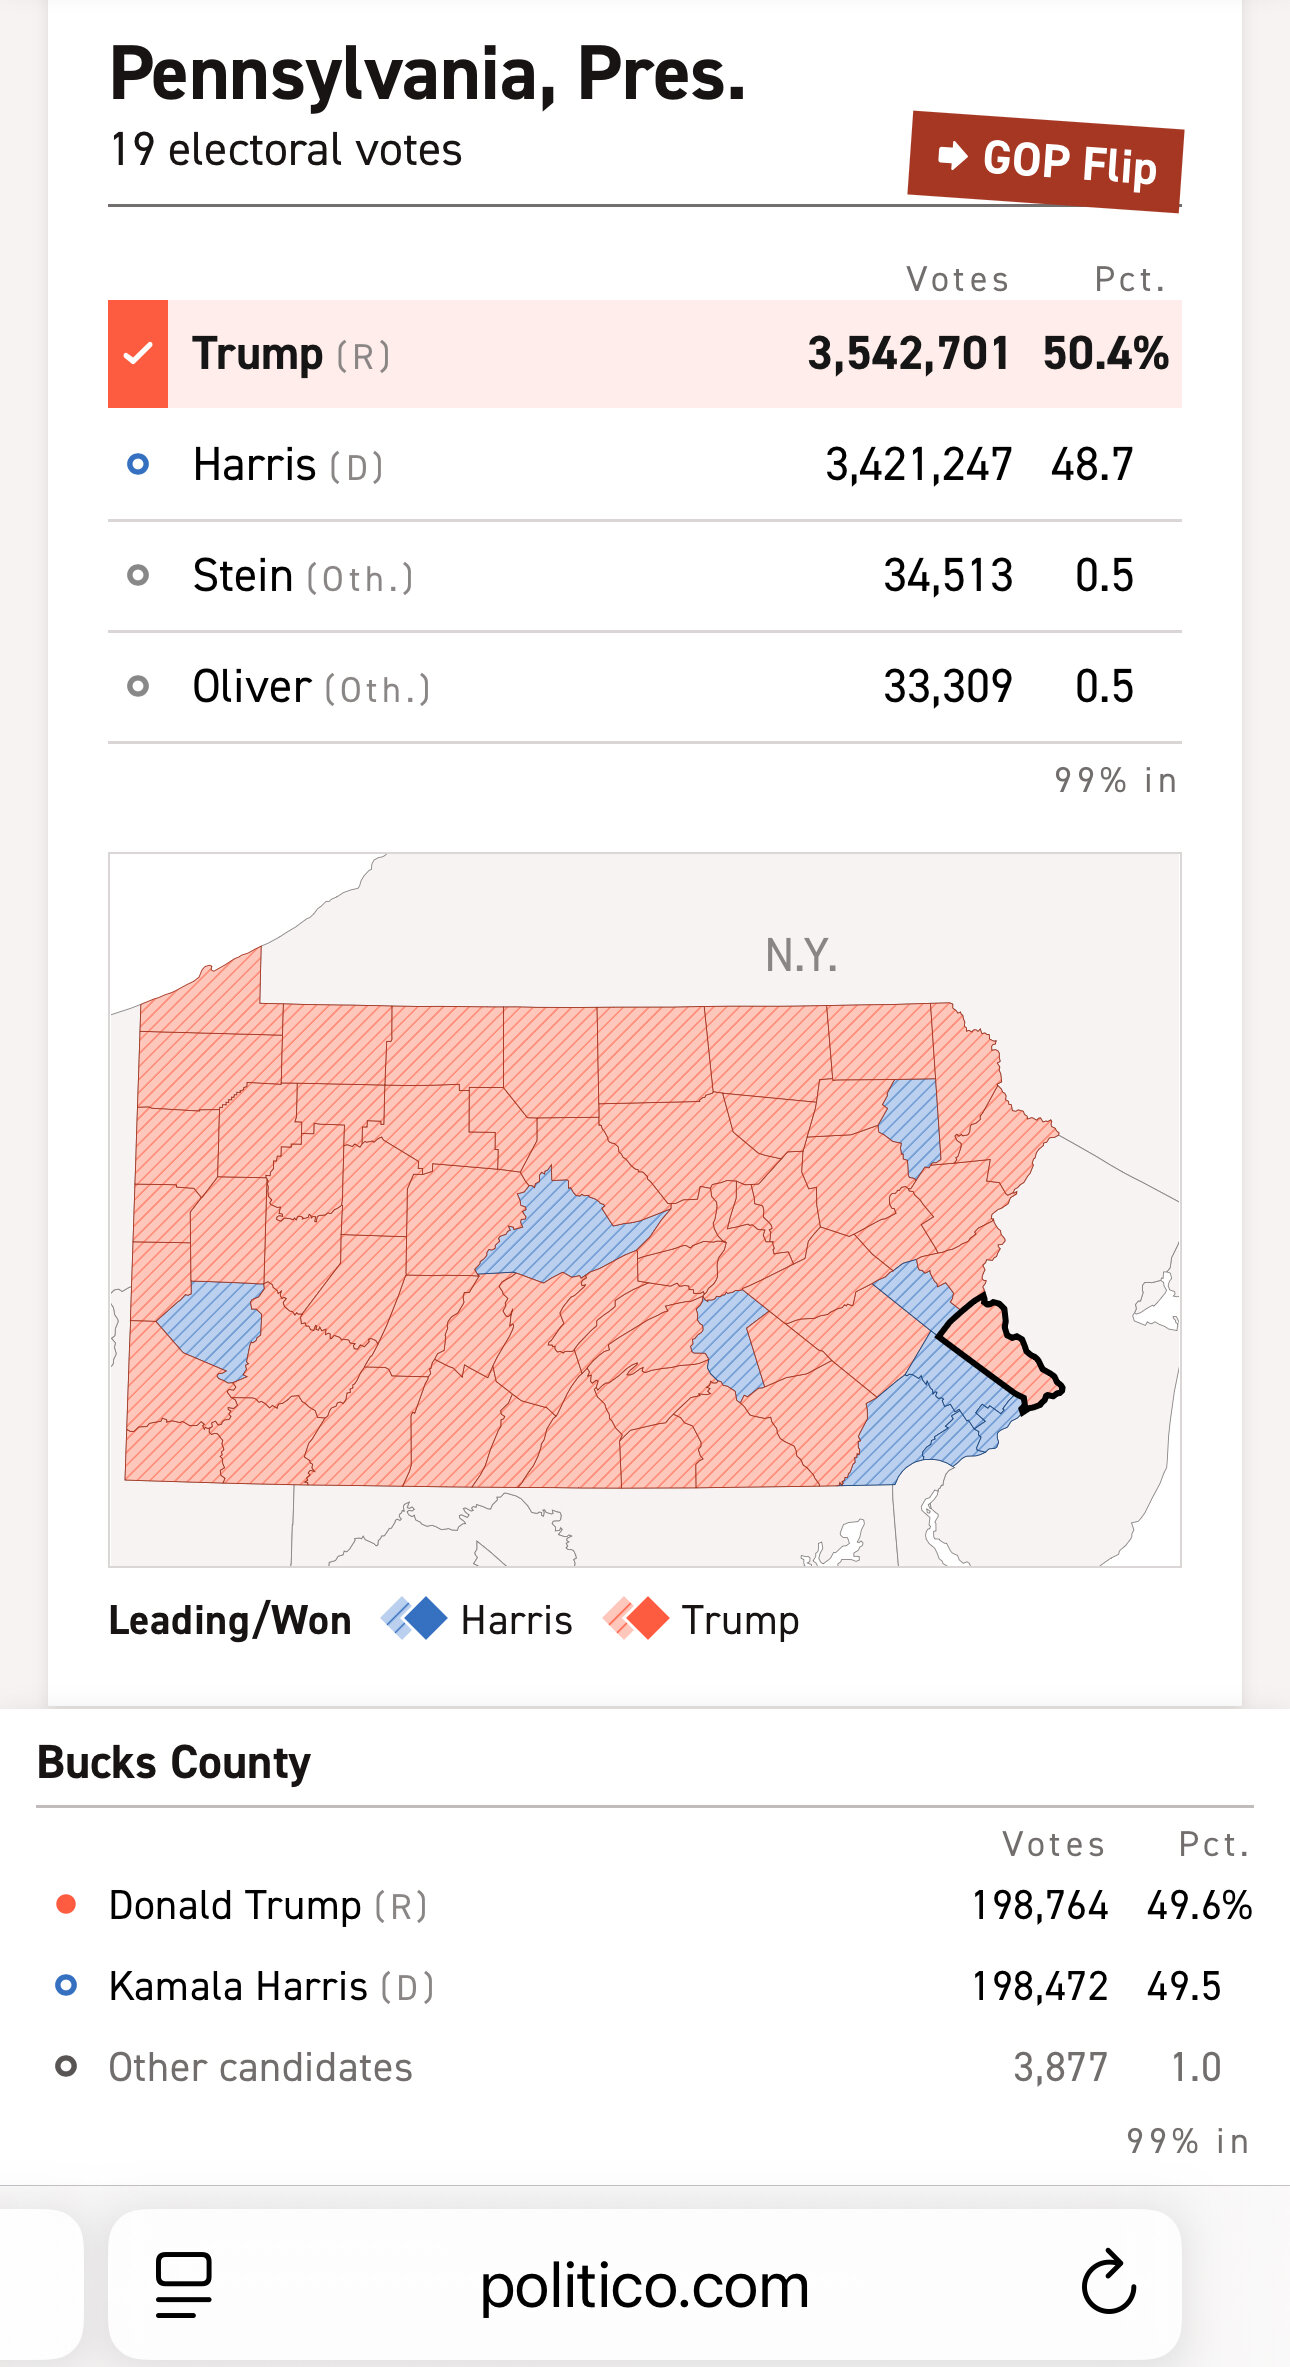The width and height of the screenshot is (1290, 2367).
Task: Select the Harris (D) circle marker
Action: 138,464
